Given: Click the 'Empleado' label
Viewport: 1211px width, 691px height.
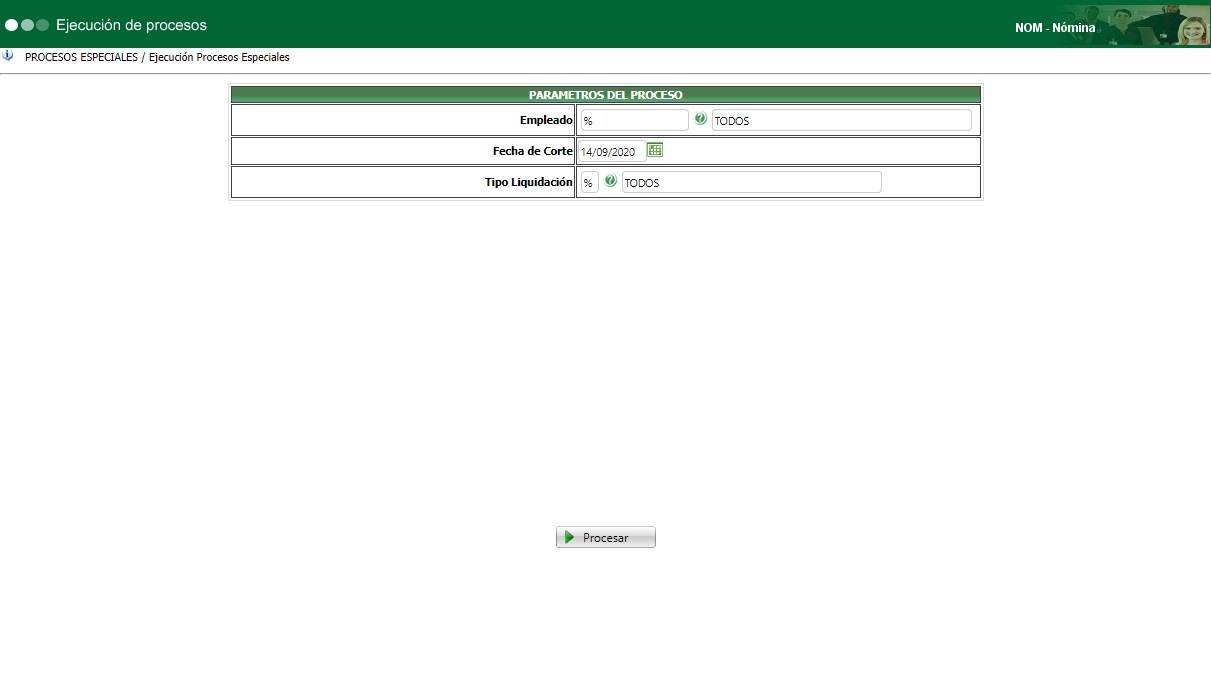Looking at the screenshot, I should click(x=546, y=120).
